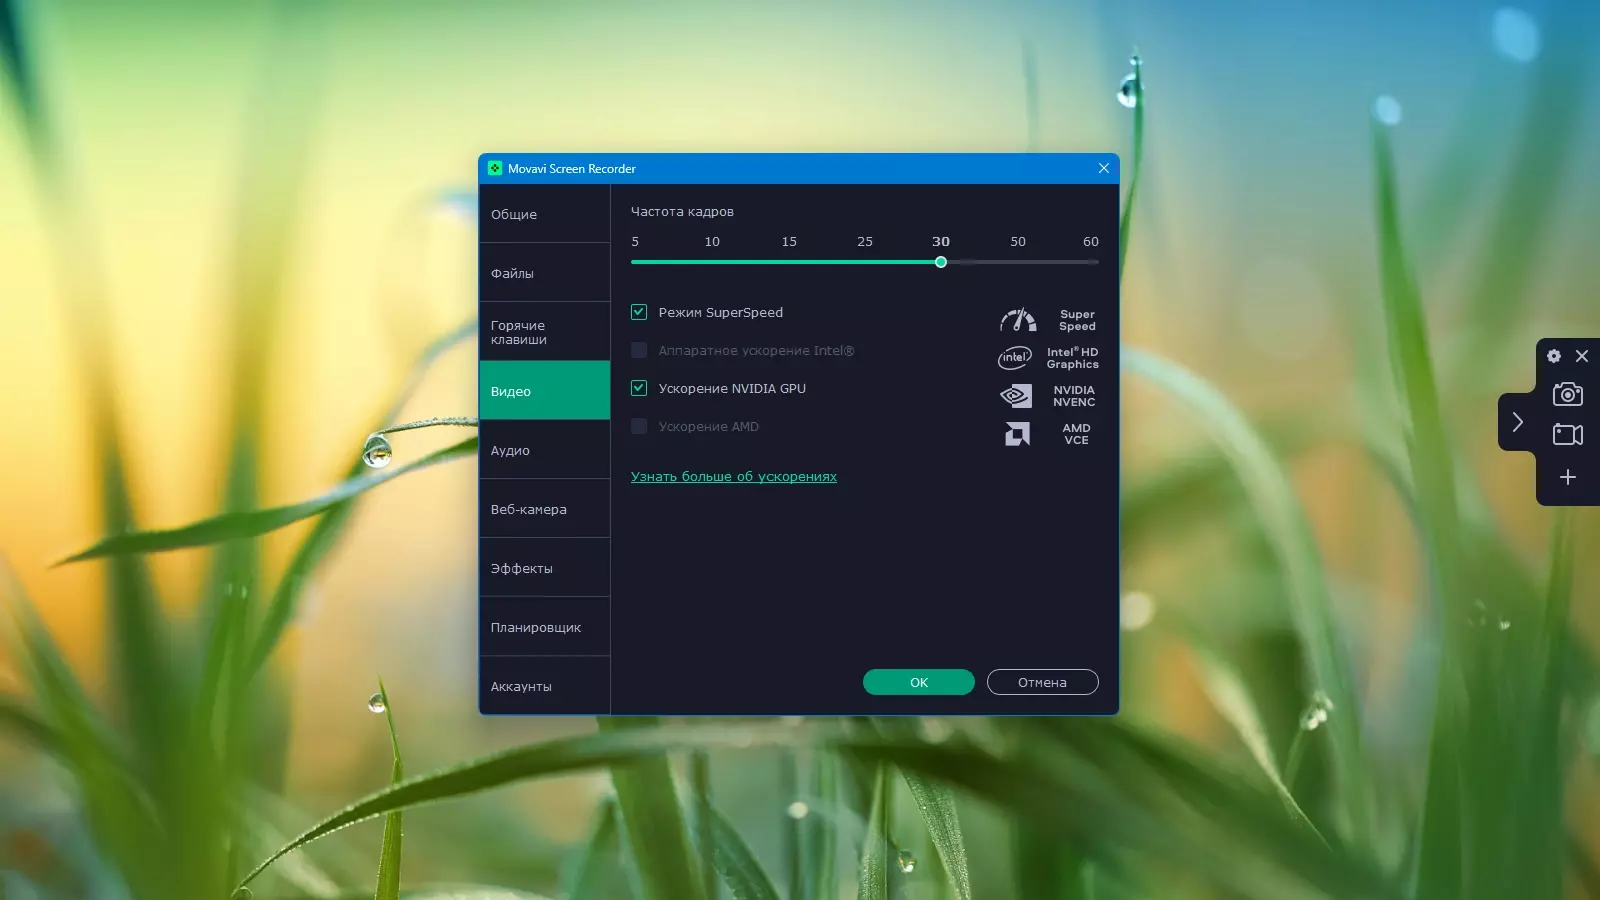Click the Intel HD Graphics logo
Viewport: 1600px width, 900px height.
tap(1015, 358)
